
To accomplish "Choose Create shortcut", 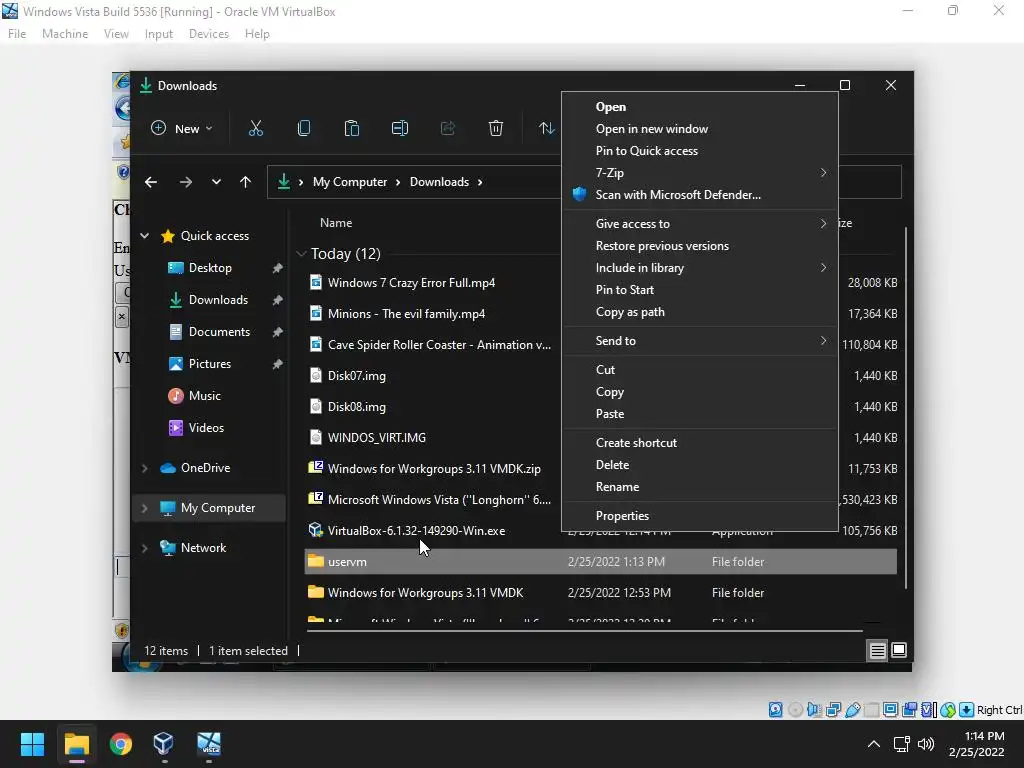I will pos(700,443).
